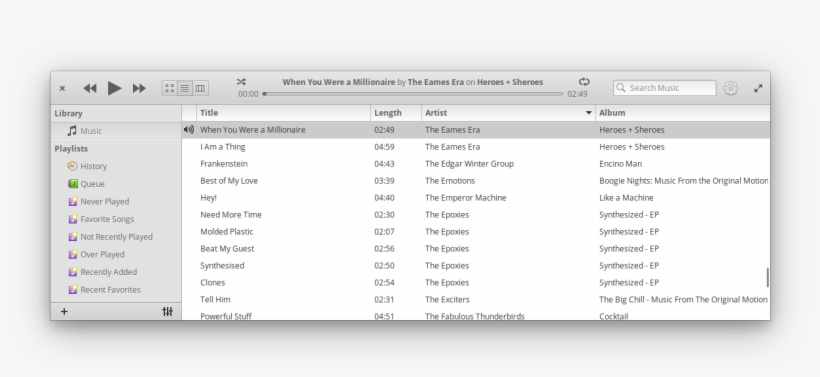
Task: Click The Emotions artist cell
Action: pyautogui.click(x=450, y=181)
